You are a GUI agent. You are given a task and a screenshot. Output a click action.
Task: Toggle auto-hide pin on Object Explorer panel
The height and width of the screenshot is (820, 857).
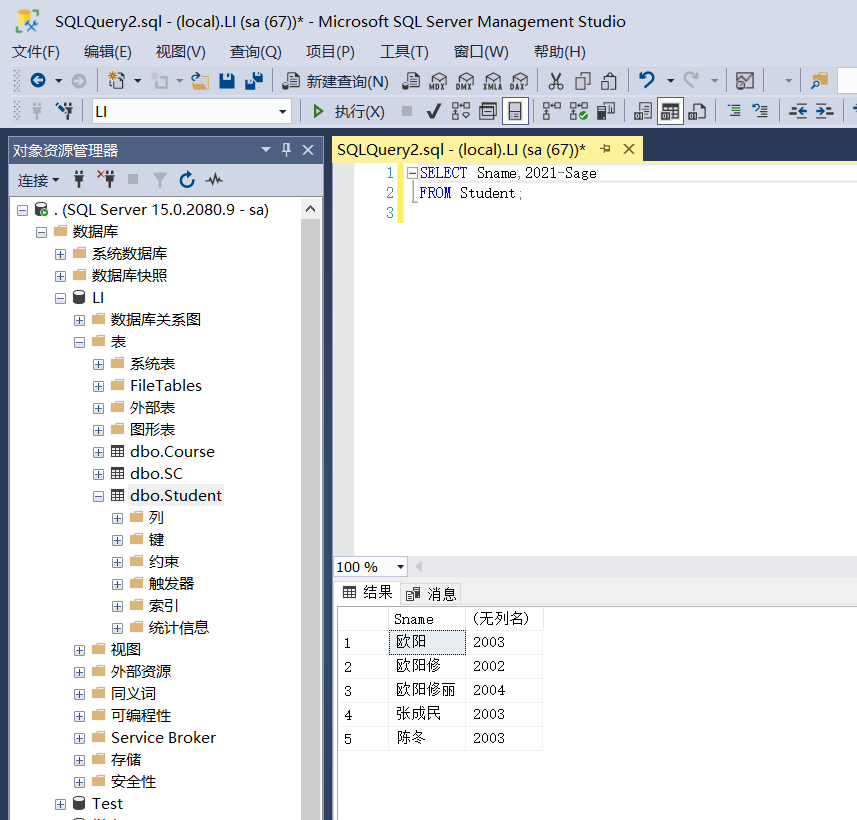click(286, 150)
